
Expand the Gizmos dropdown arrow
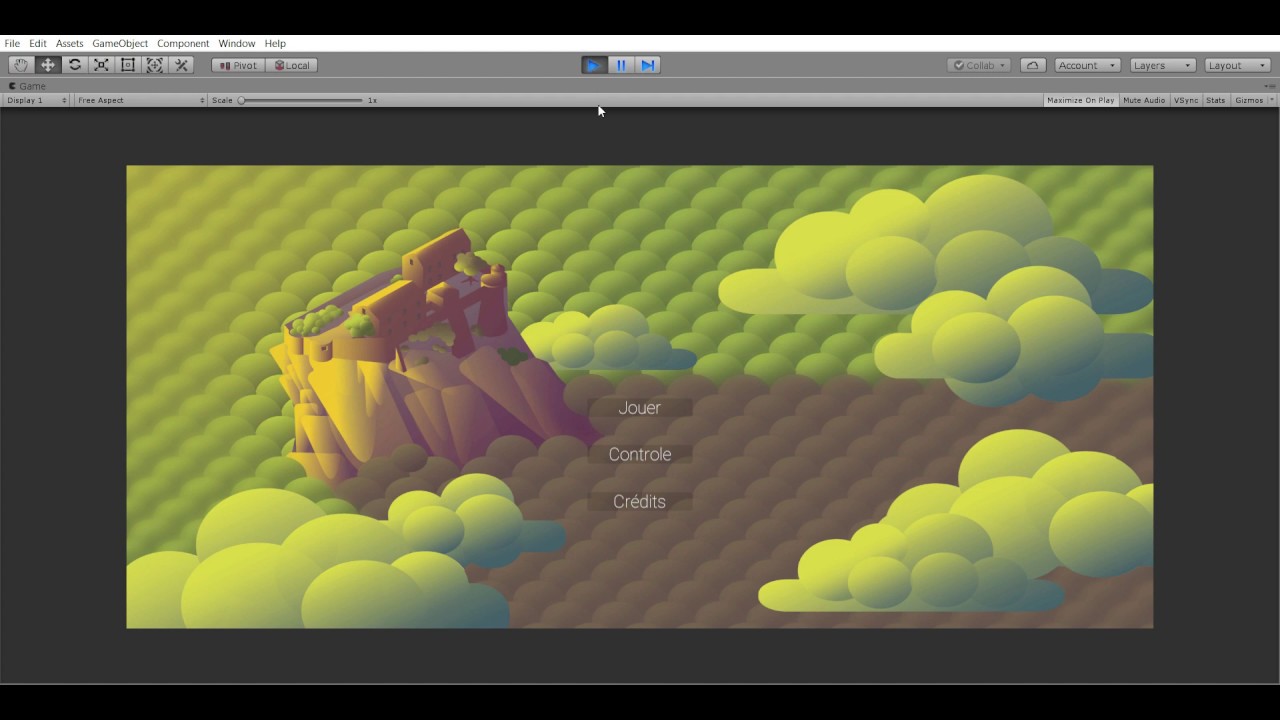point(1272,100)
